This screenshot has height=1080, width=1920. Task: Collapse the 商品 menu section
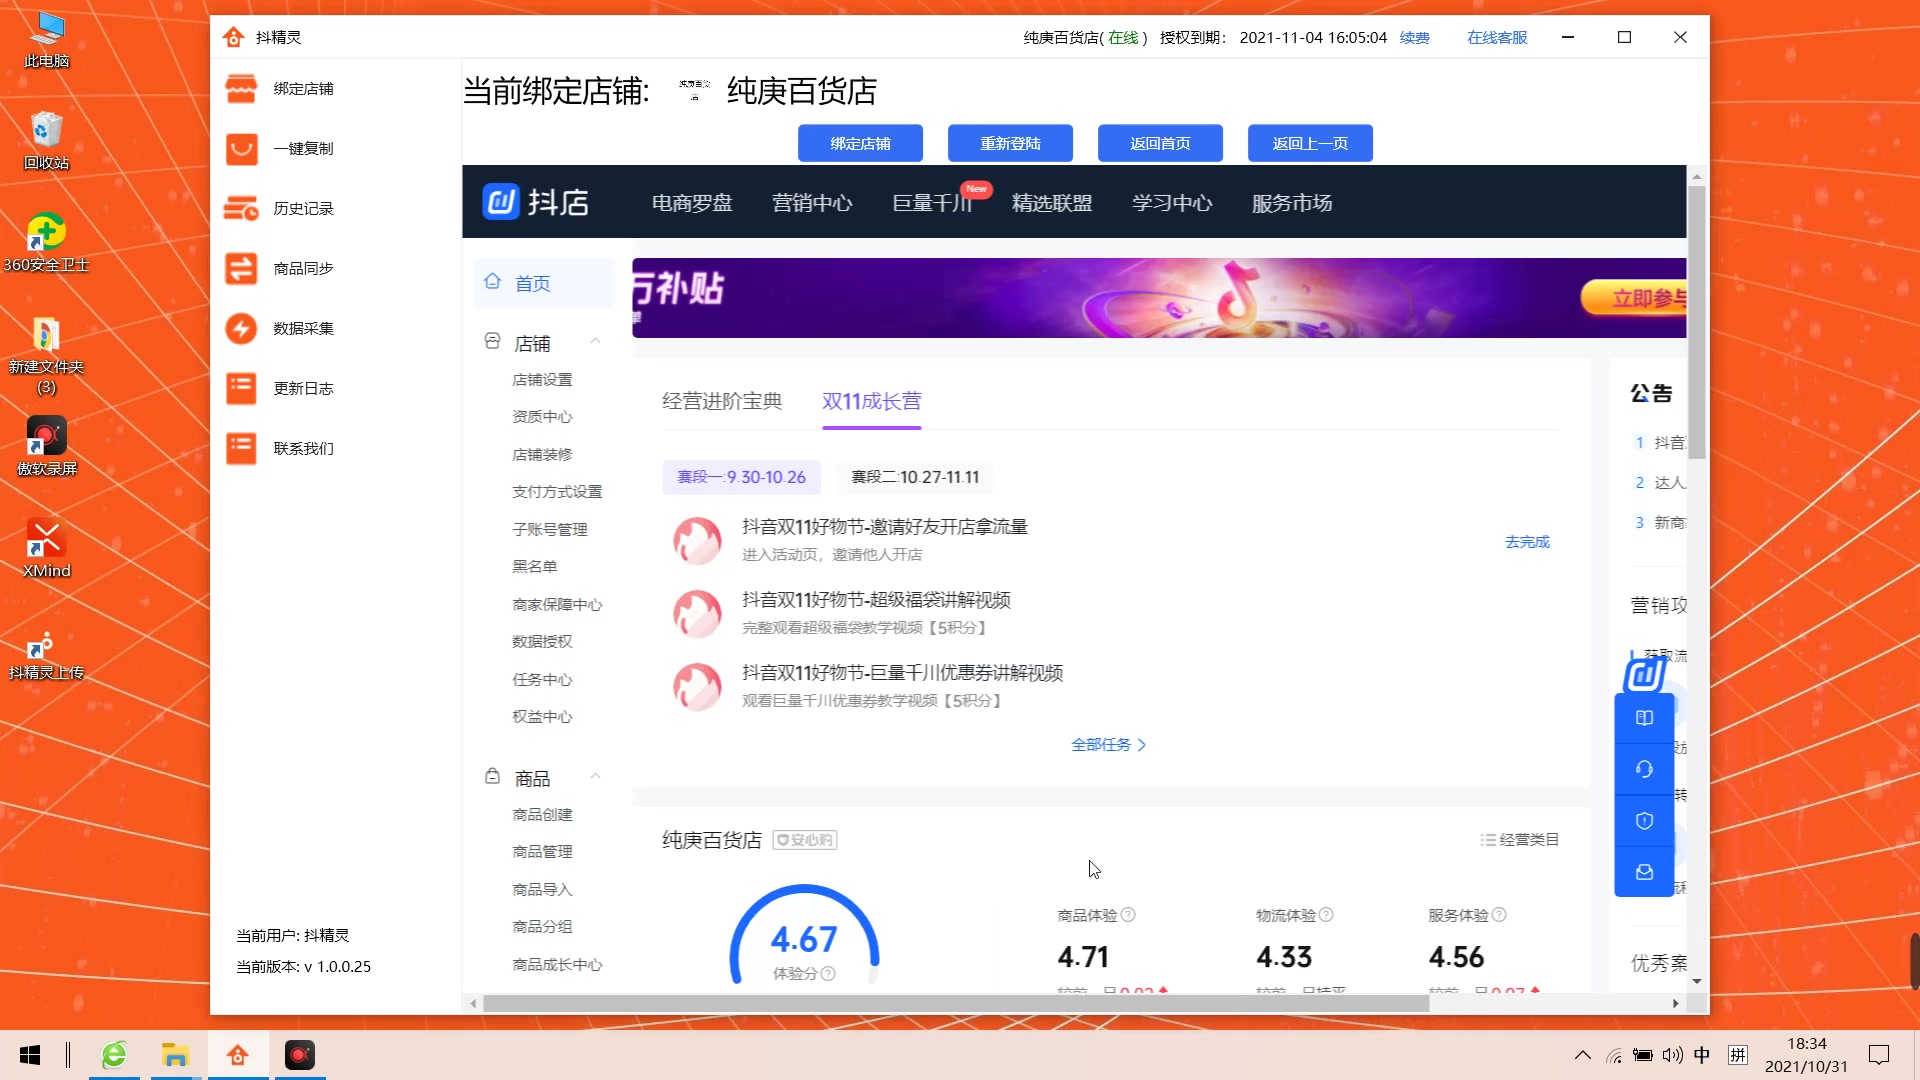(x=596, y=777)
